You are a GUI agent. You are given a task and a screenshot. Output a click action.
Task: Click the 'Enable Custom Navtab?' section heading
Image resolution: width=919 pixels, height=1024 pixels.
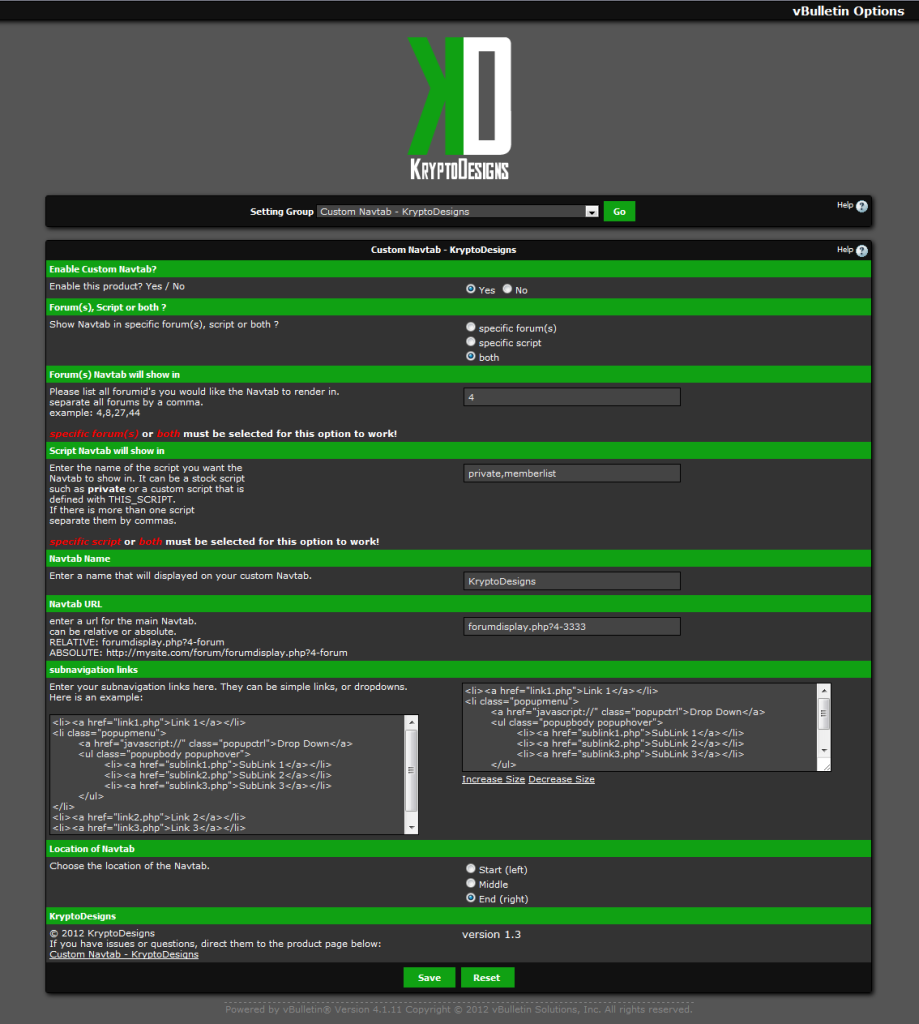pos(103,269)
